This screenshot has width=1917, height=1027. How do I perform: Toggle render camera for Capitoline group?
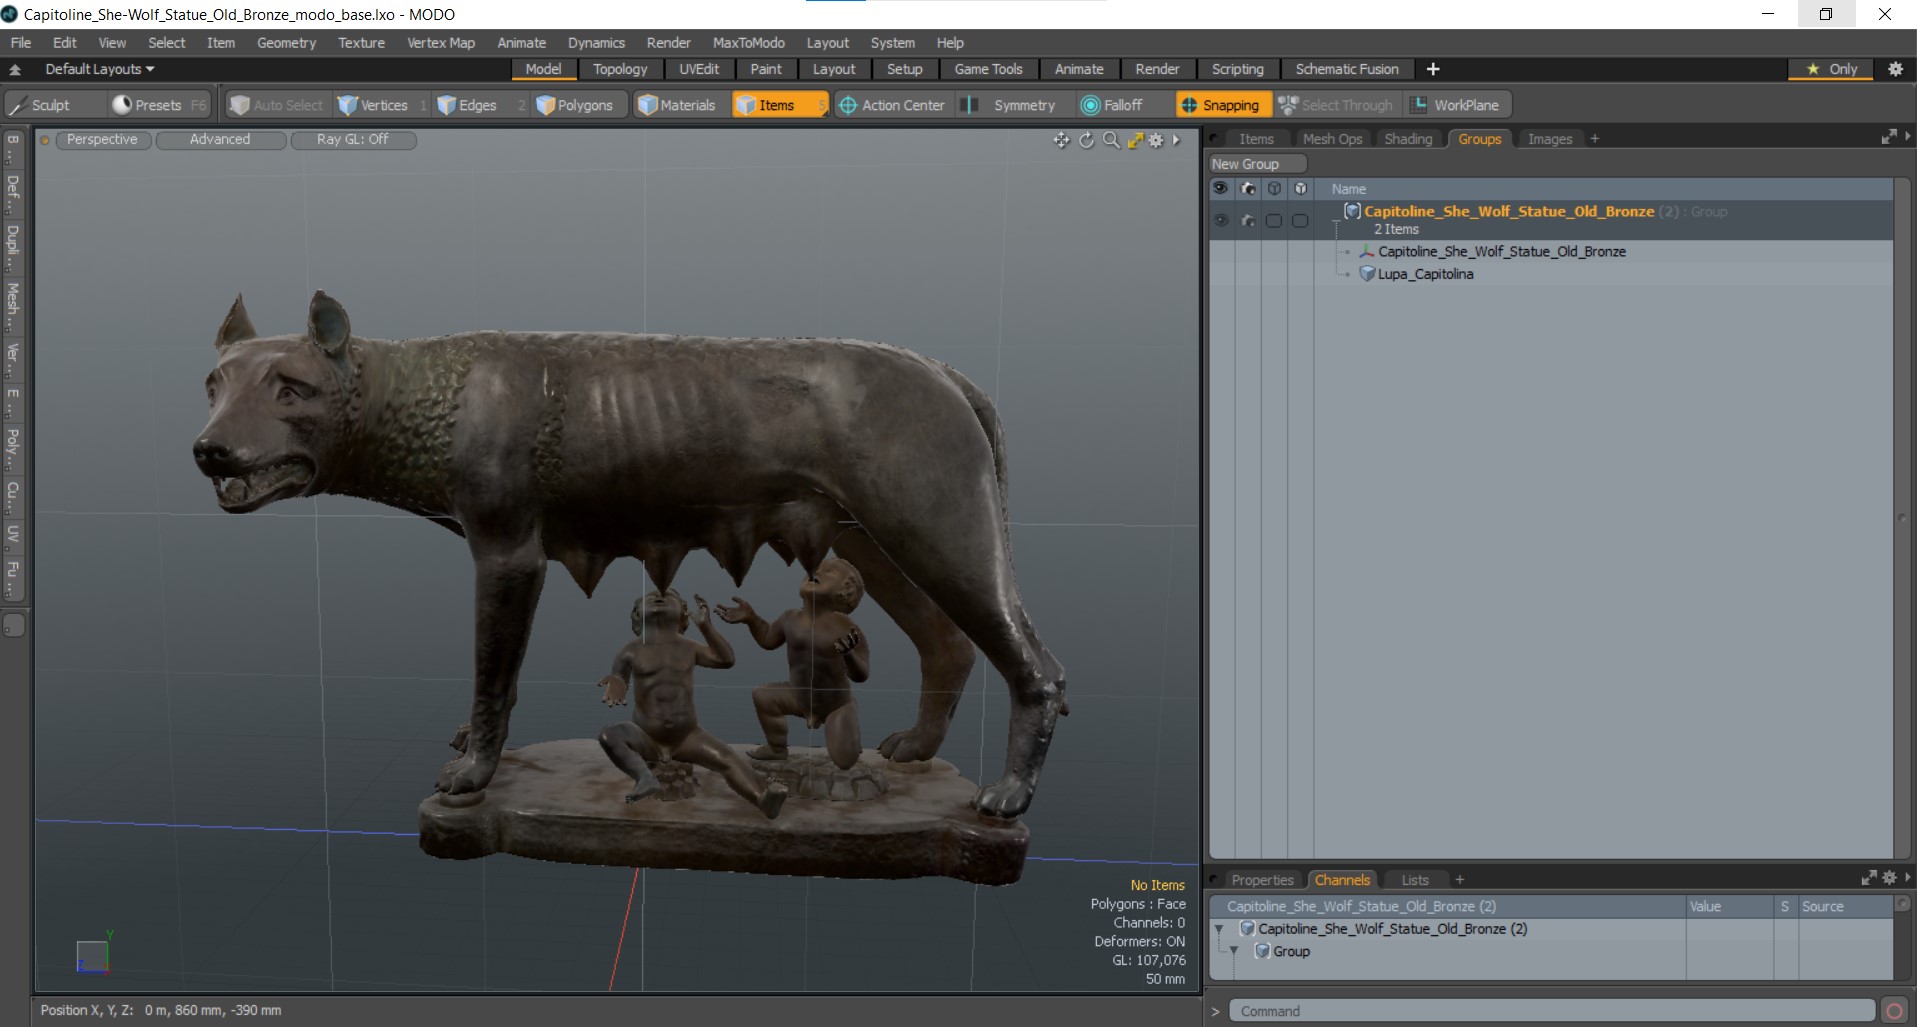[1248, 220]
